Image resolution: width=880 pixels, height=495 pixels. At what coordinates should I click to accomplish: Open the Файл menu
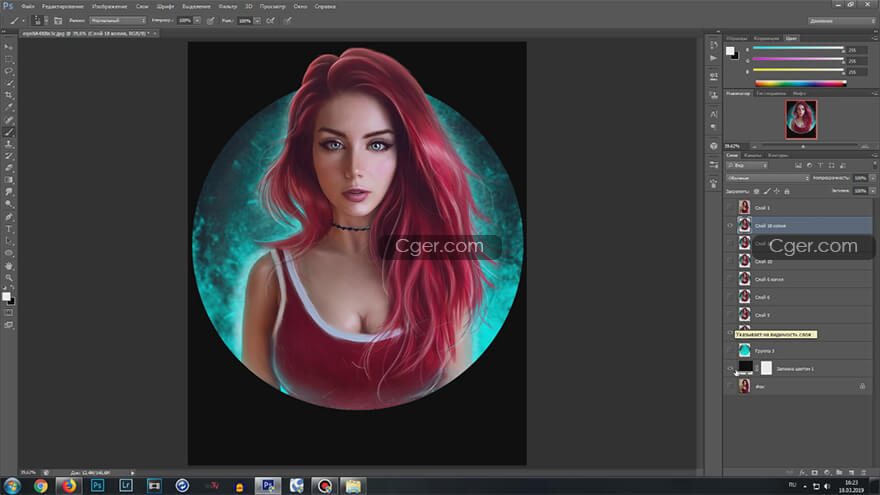point(28,6)
